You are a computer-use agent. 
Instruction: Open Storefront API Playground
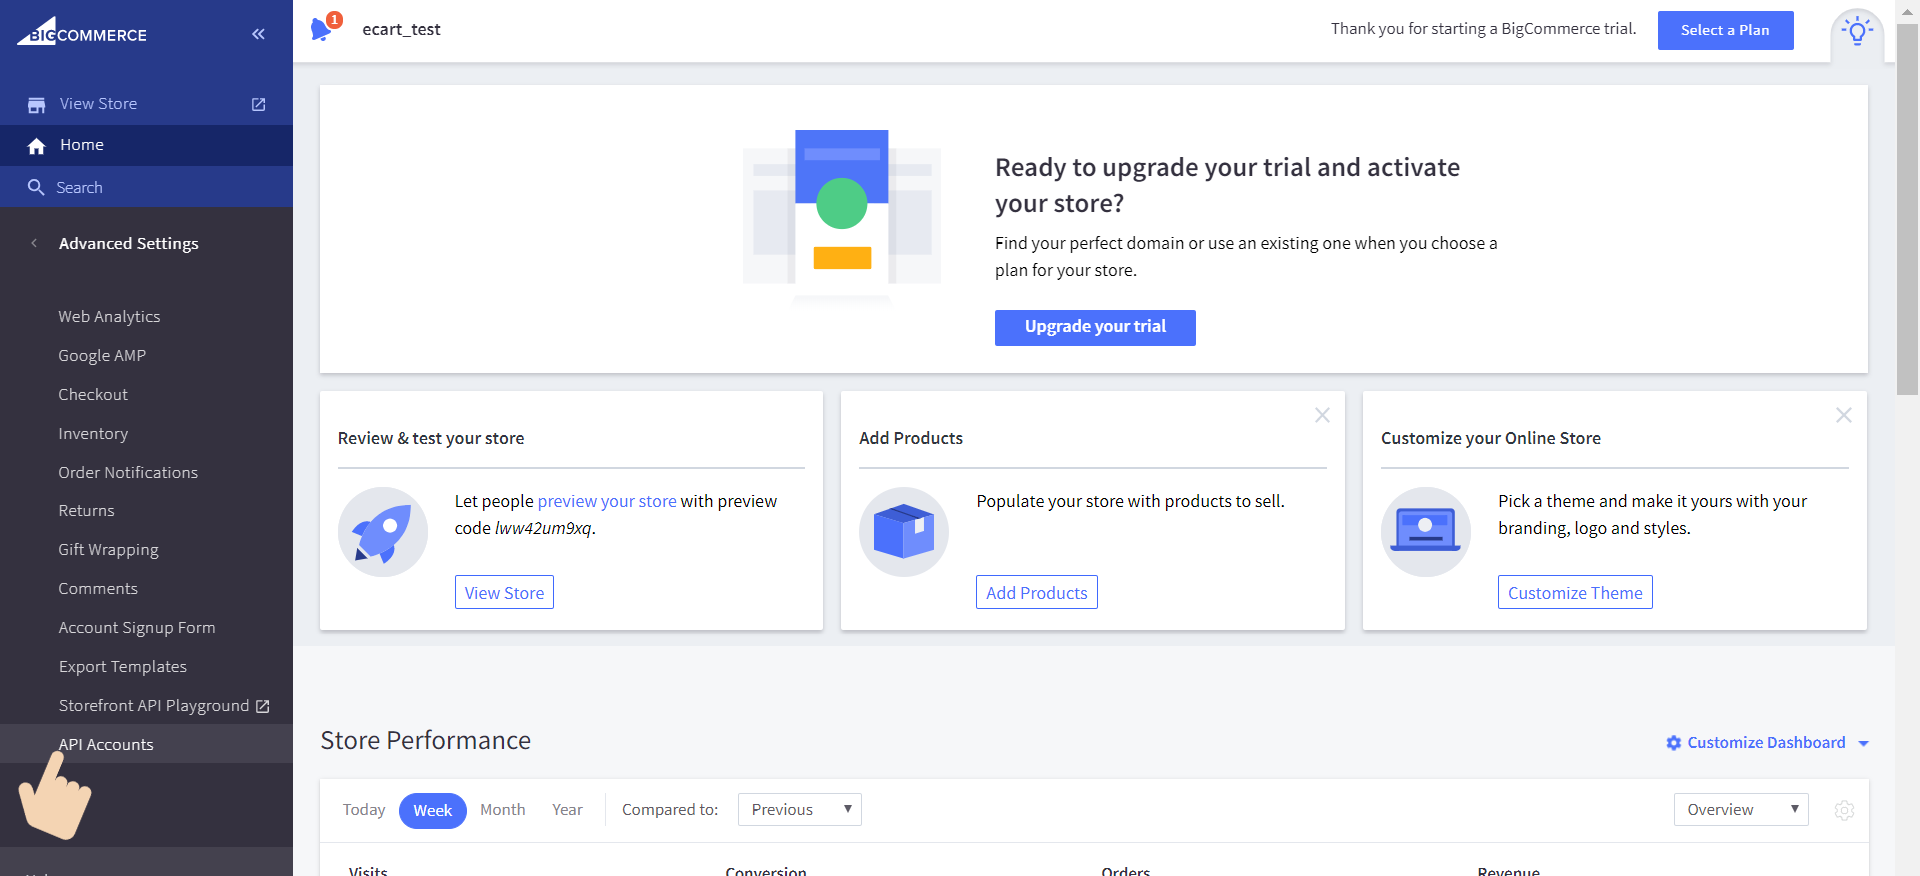pos(154,705)
